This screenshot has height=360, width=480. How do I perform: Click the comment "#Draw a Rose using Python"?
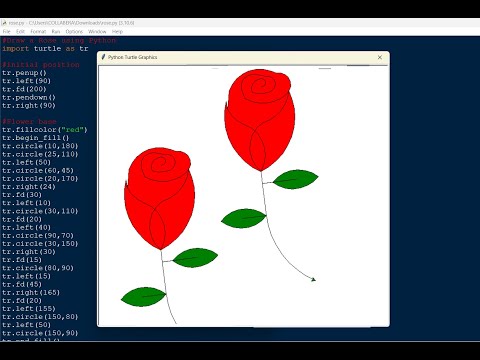tap(59, 41)
